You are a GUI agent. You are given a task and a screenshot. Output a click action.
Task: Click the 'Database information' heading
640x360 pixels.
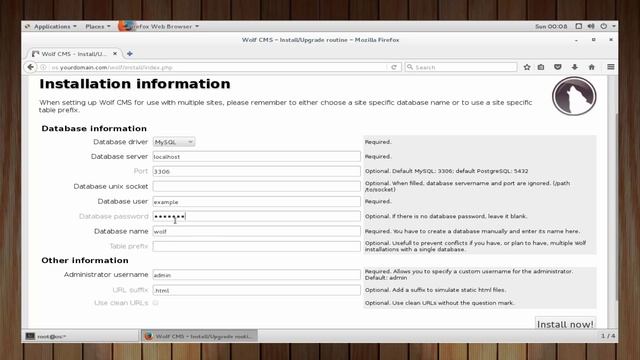click(94, 129)
